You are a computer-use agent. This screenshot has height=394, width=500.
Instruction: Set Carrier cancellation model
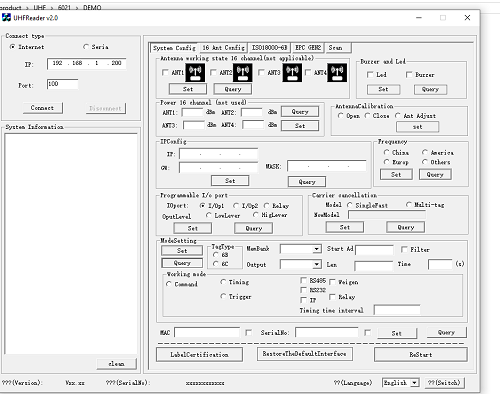tap(345, 227)
